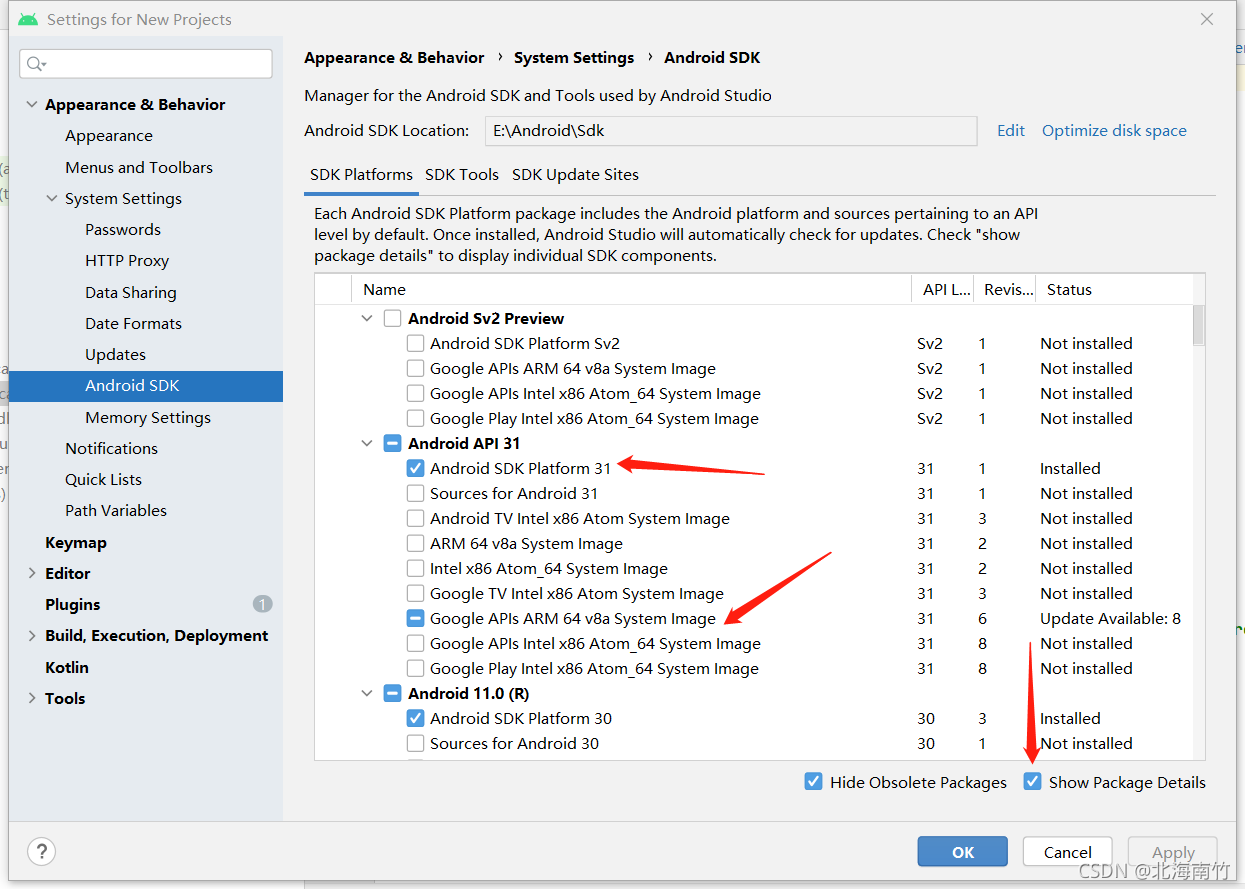Image resolution: width=1245 pixels, height=889 pixels.
Task: Check Android SDK Platform Sv2
Action: 415,343
